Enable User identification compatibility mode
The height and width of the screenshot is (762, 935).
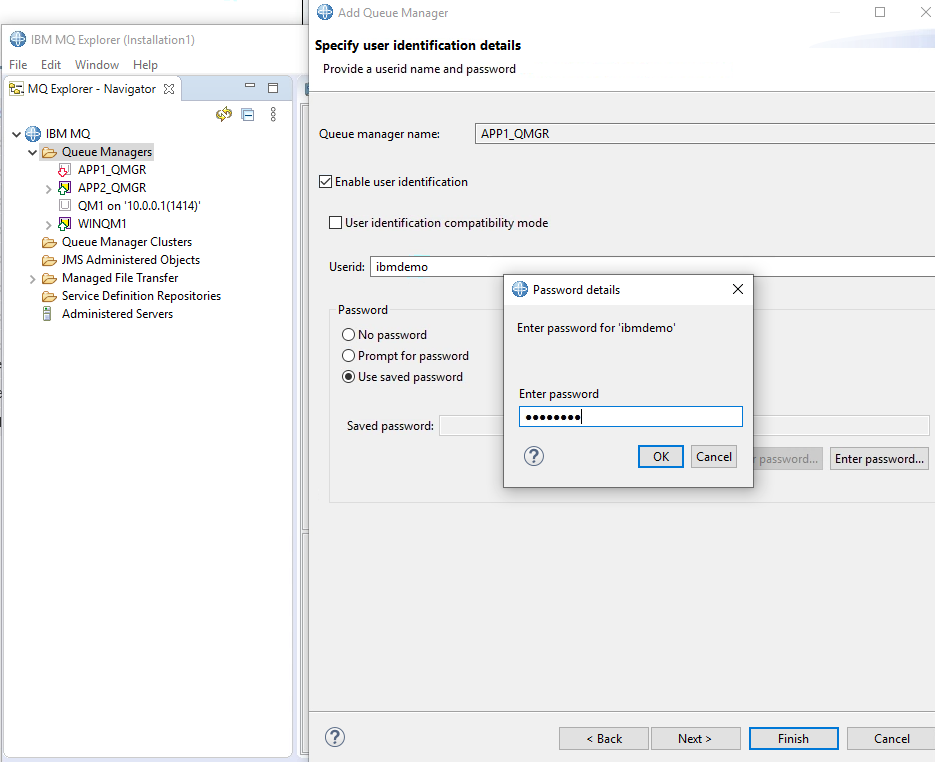(336, 222)
